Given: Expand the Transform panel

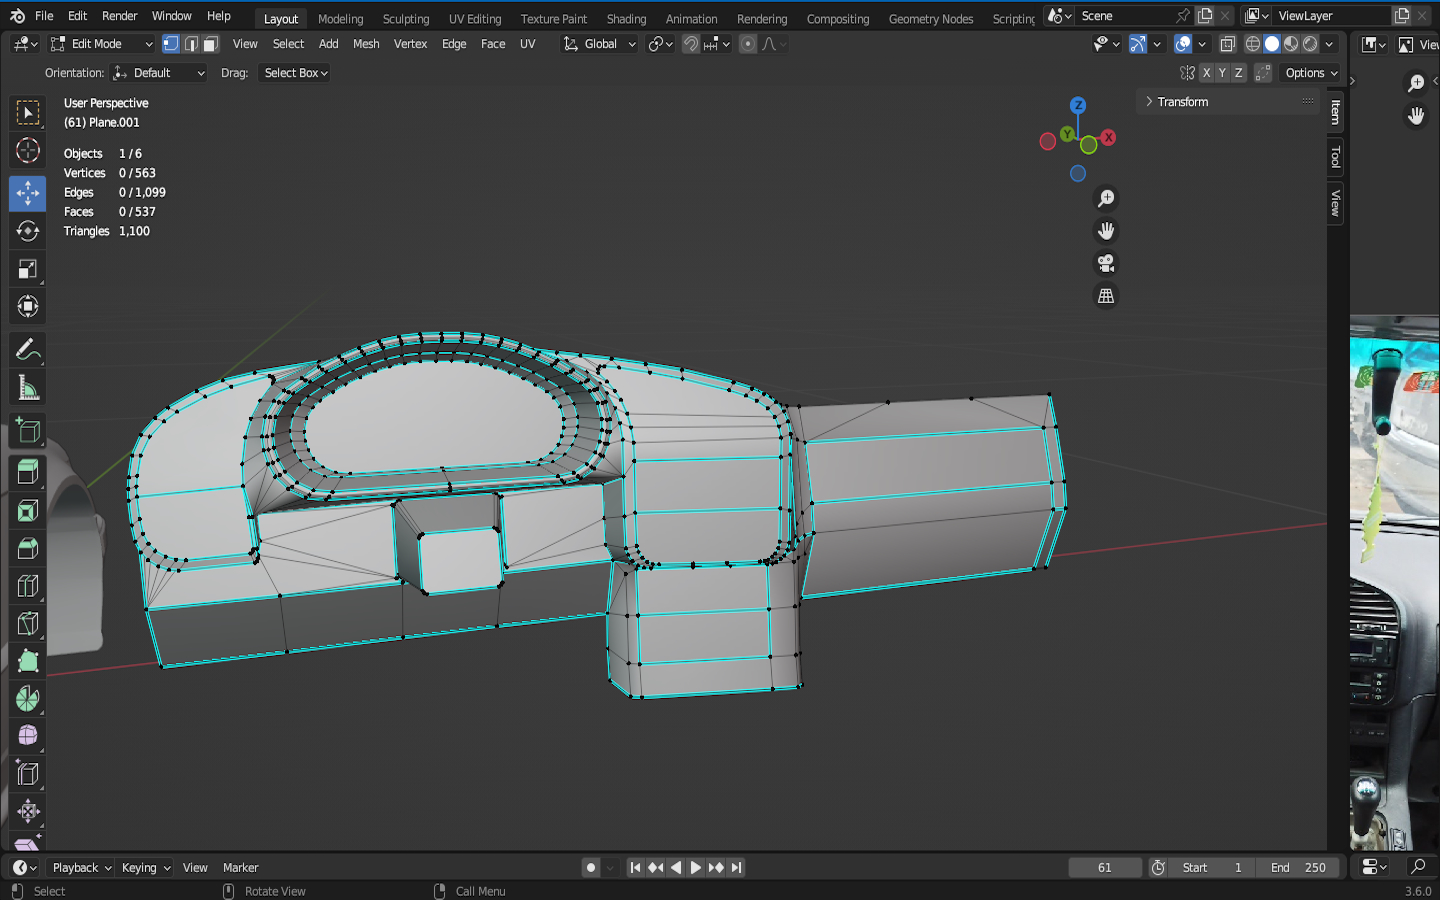Looking at the screenshot, I should point(1182,102).
